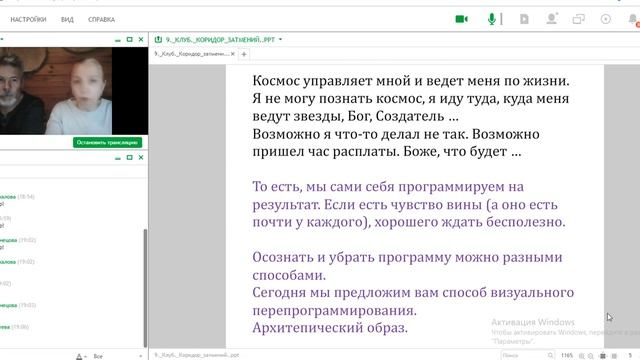Image resolution: width=640 pixels, height=360 pixels.
Task: Click the 116% zoom level value
Action: click(567, 356)
